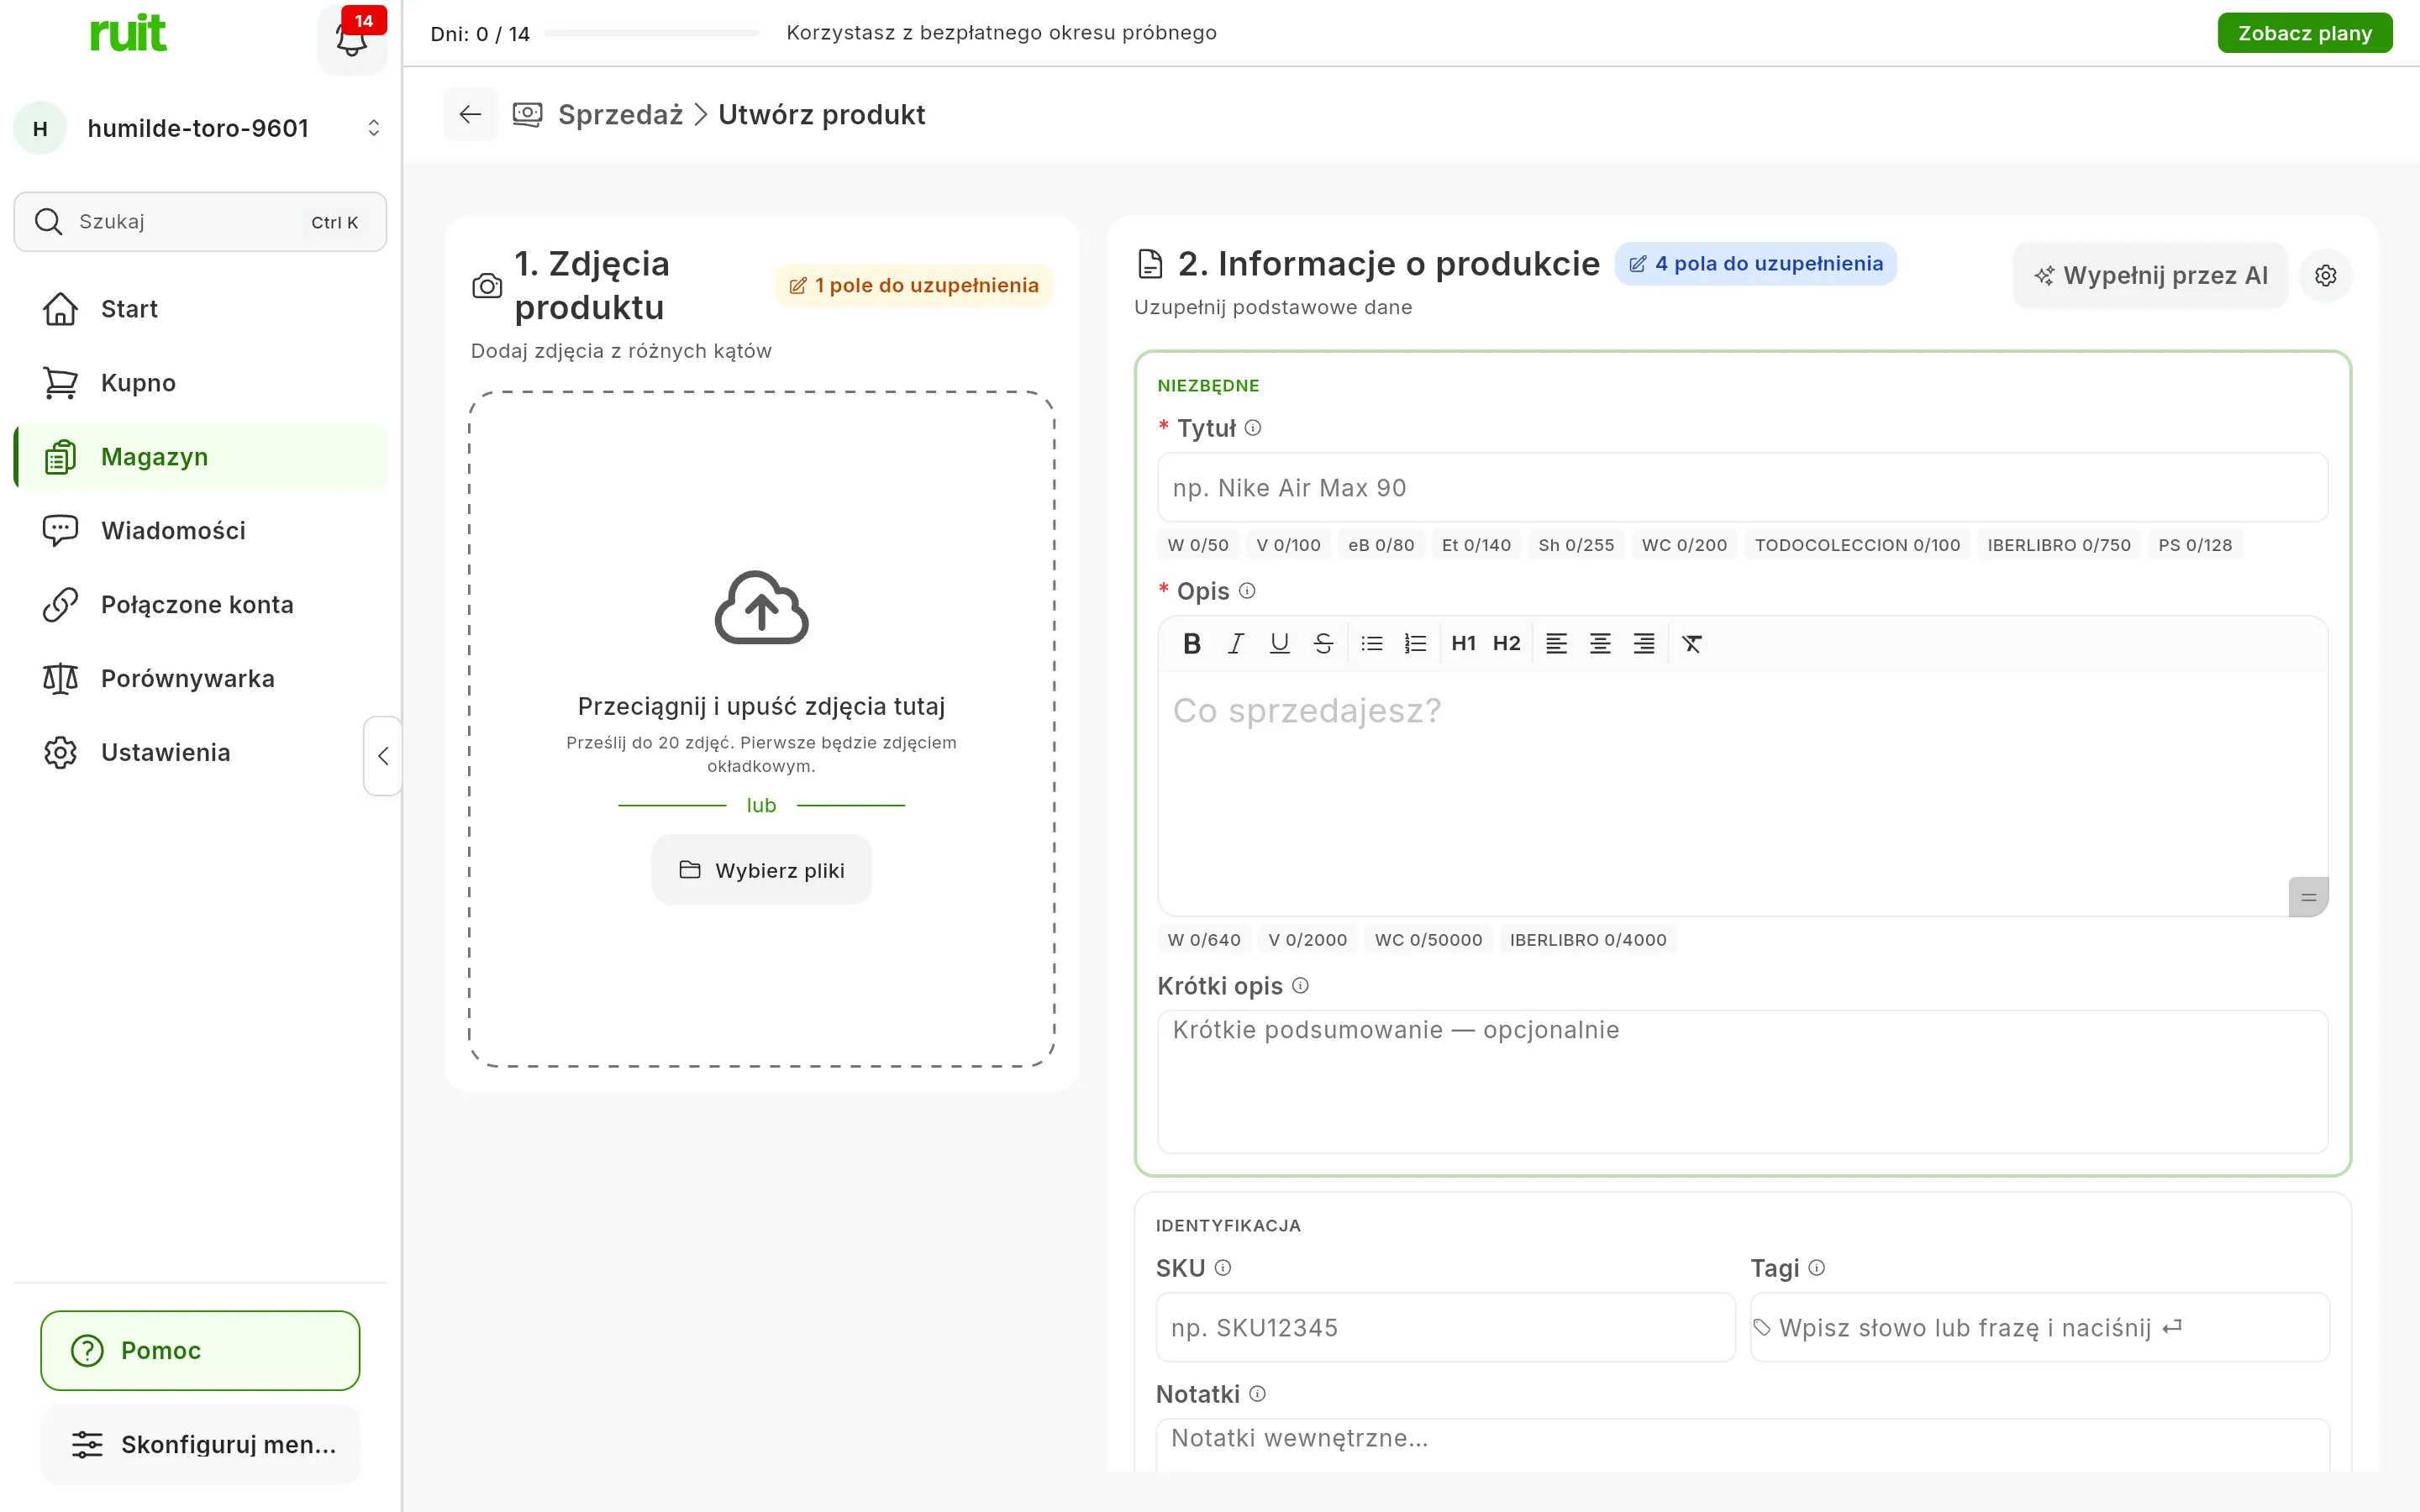Viewport: 2420px width, 1512px height.
Task: Click the Sprzedaż breadcrumb link
Action: (620, 115)
